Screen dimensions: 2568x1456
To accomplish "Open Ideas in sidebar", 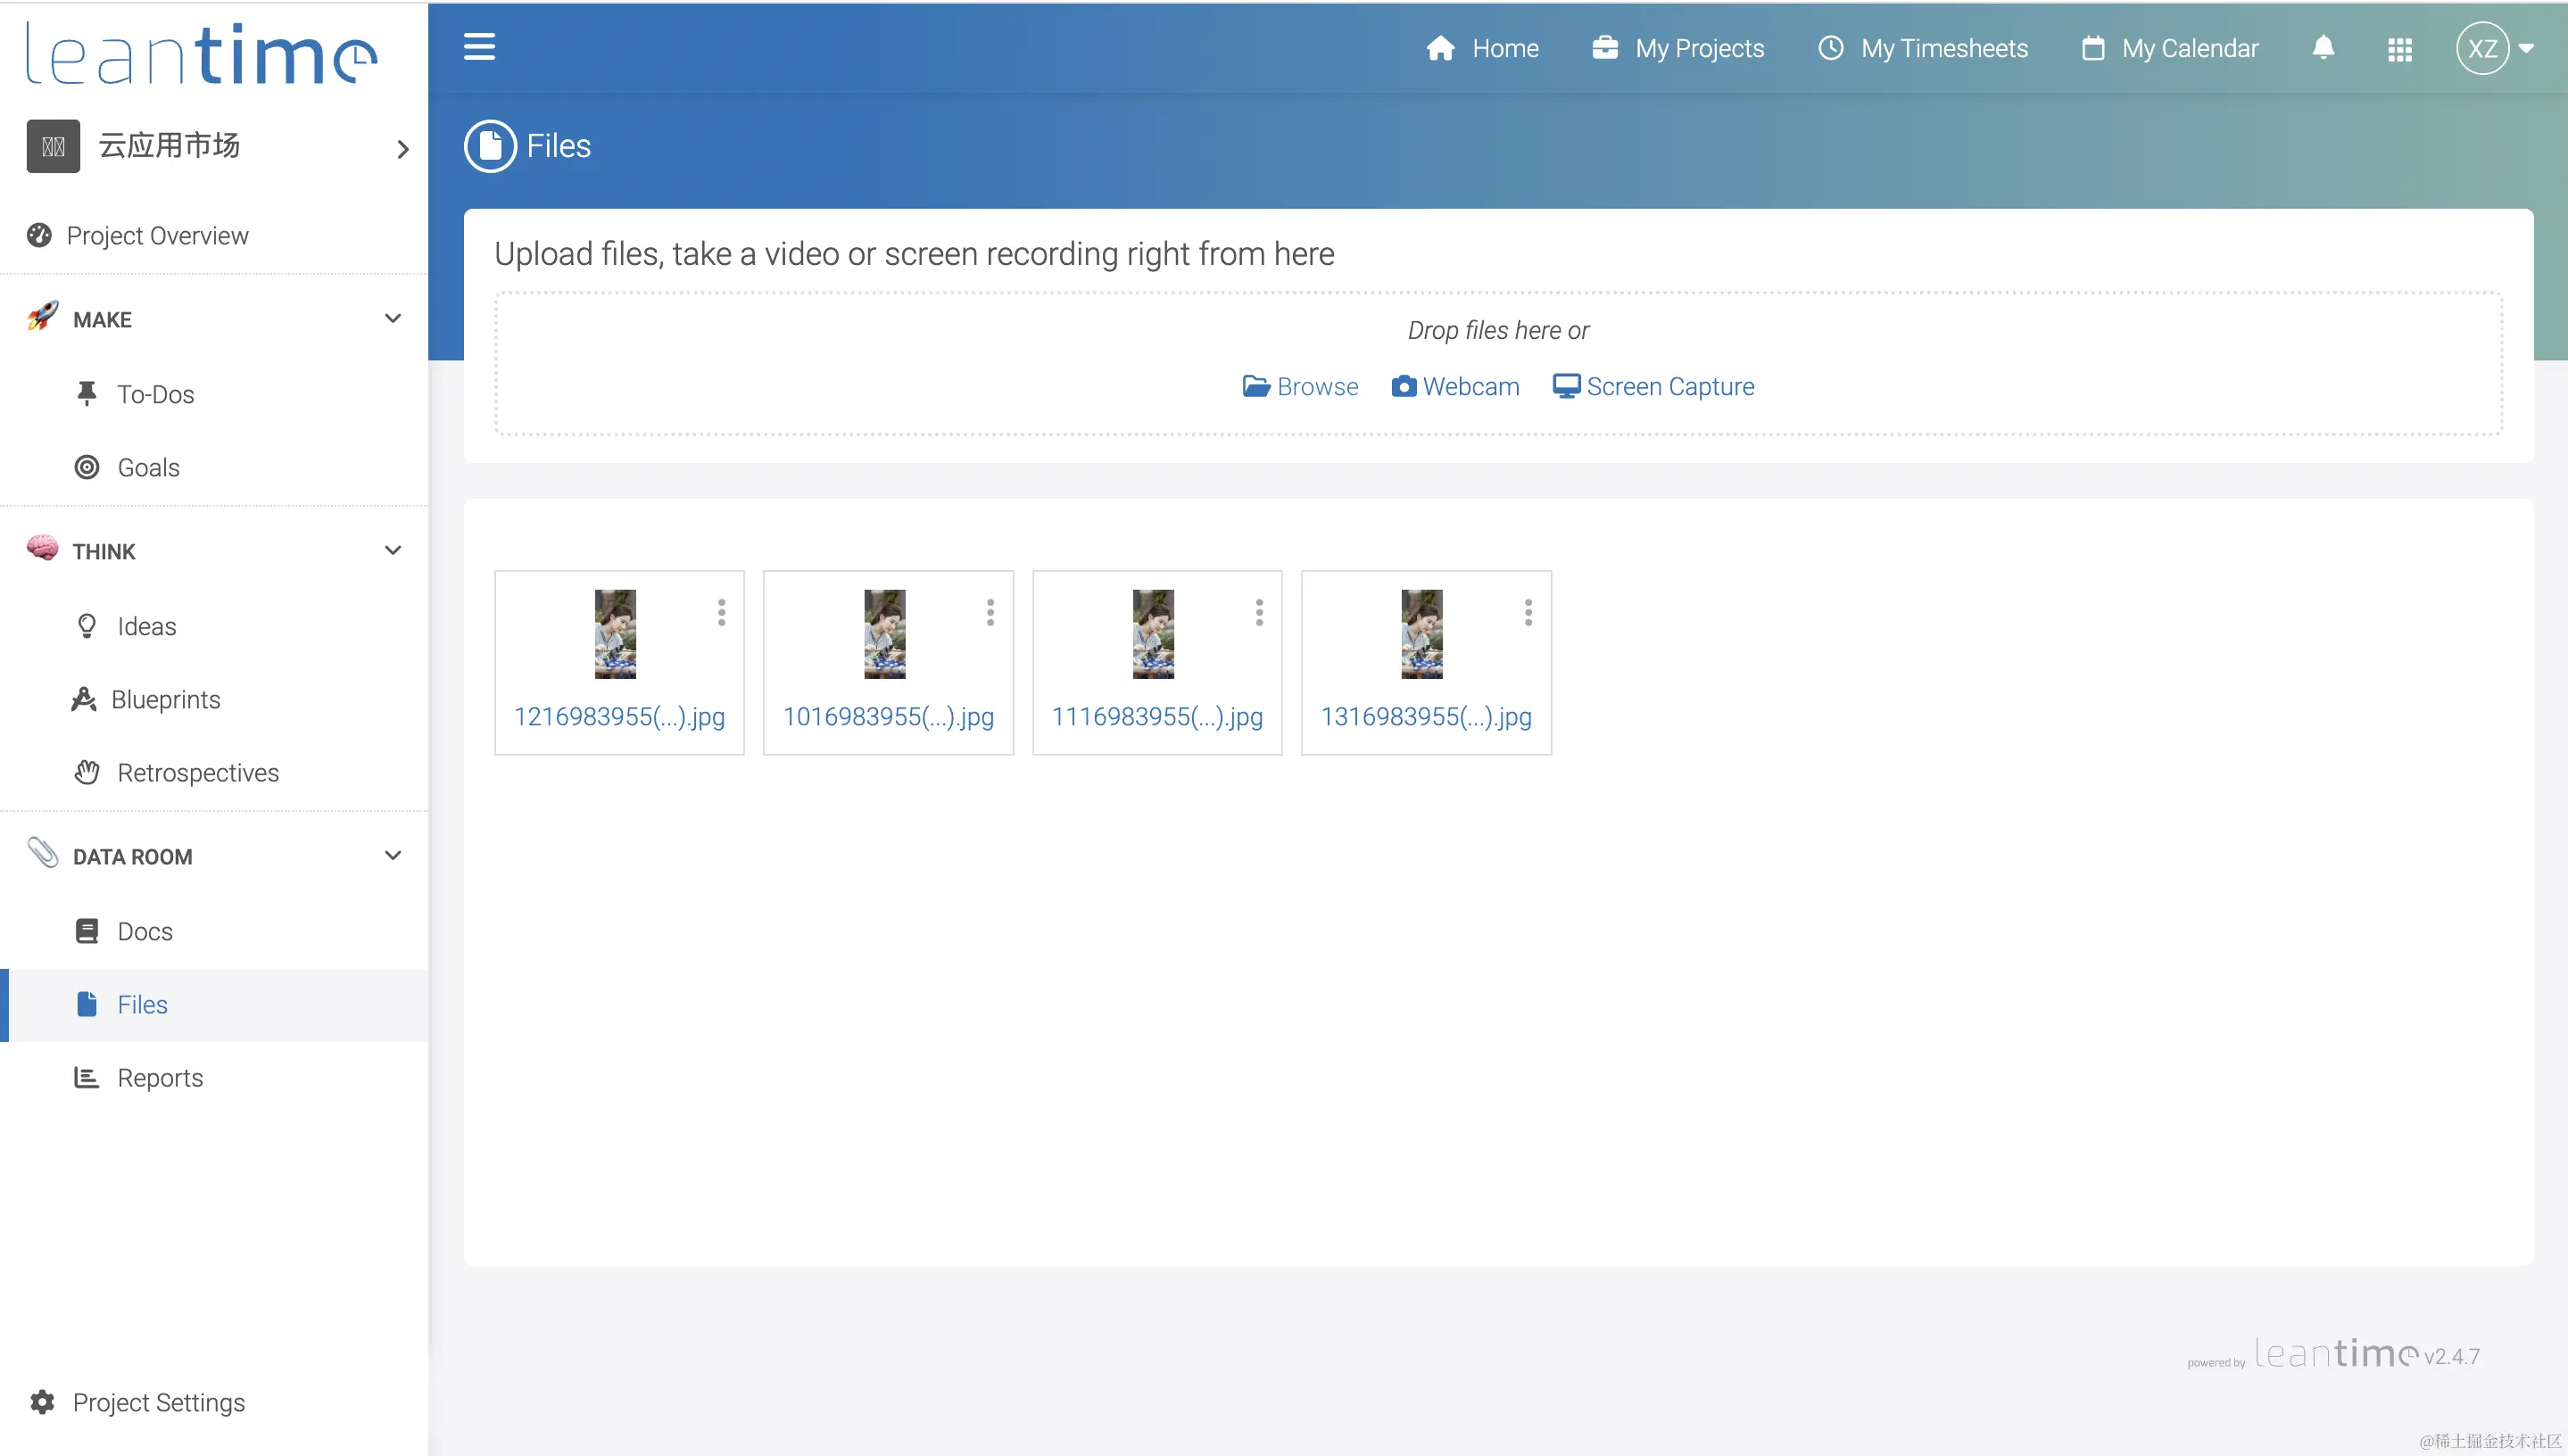I will pos(214,626).
